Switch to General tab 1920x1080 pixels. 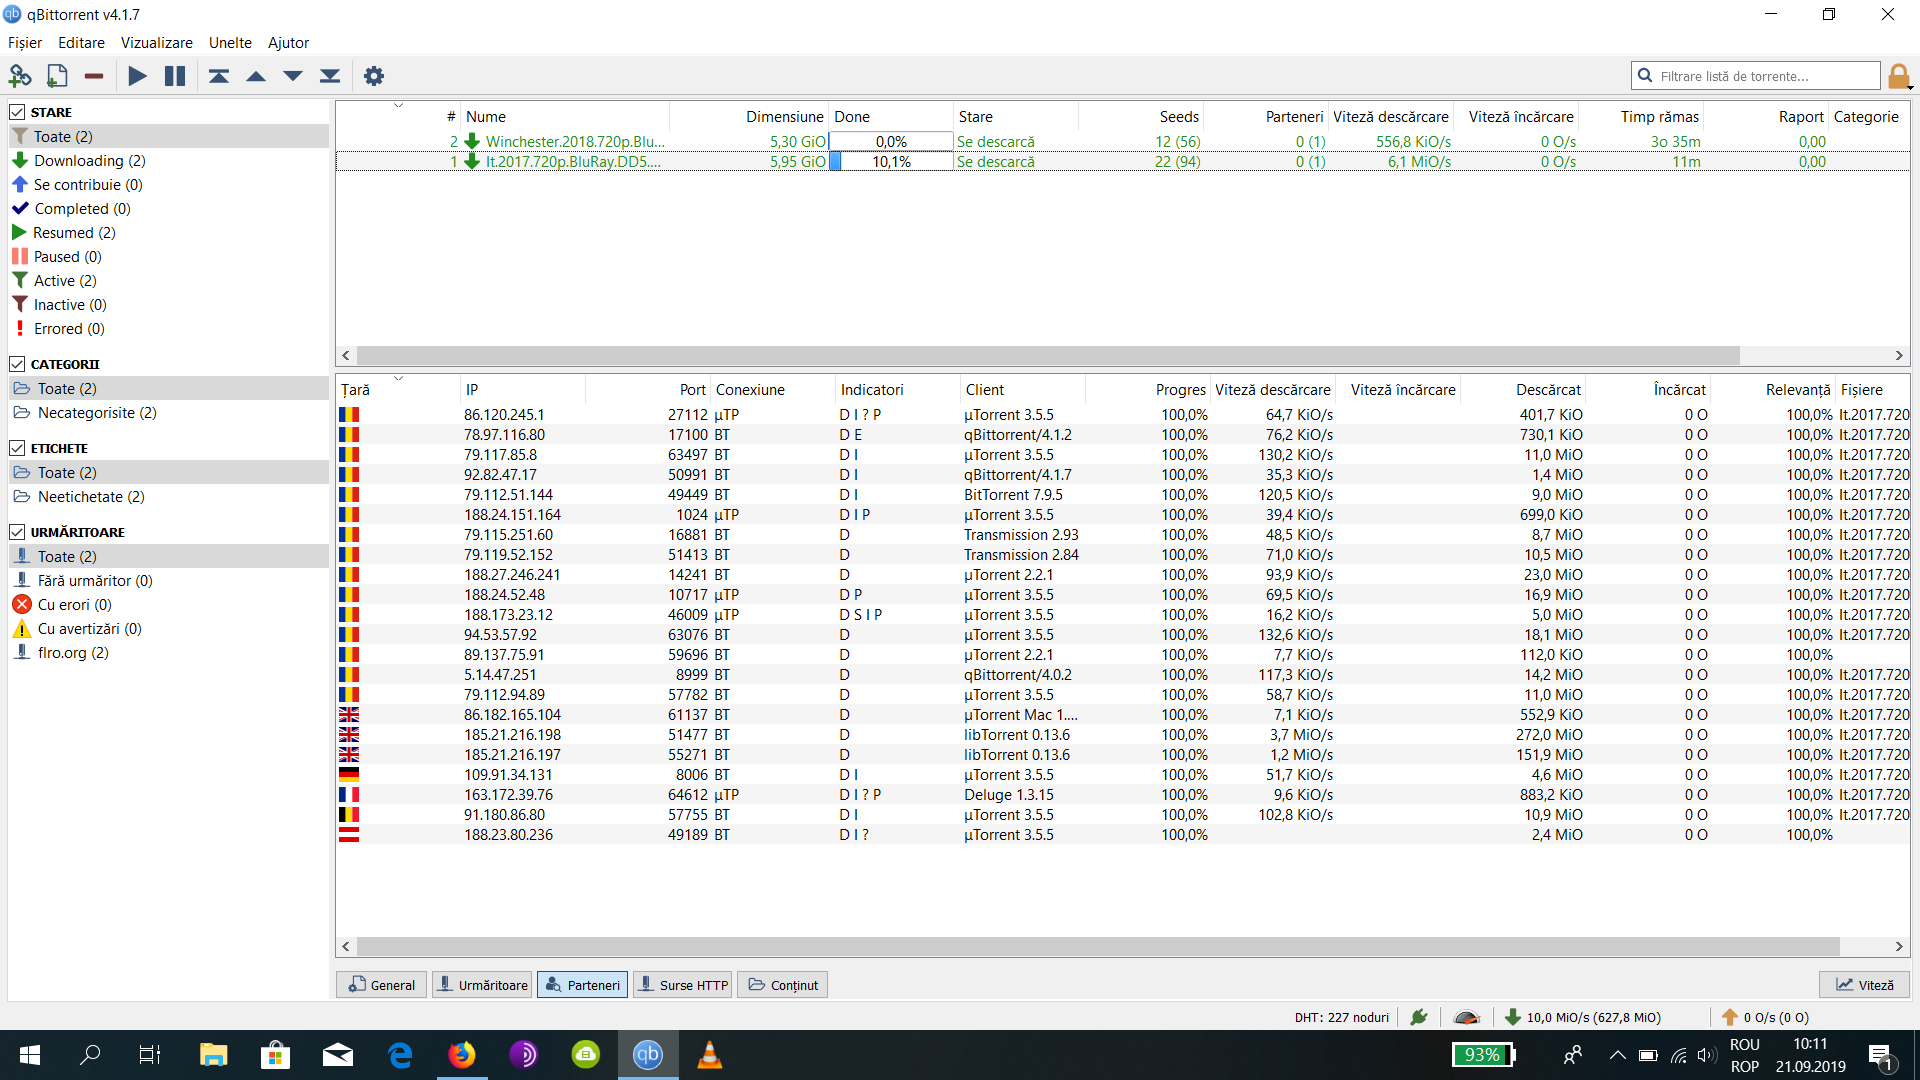(381, 985)
